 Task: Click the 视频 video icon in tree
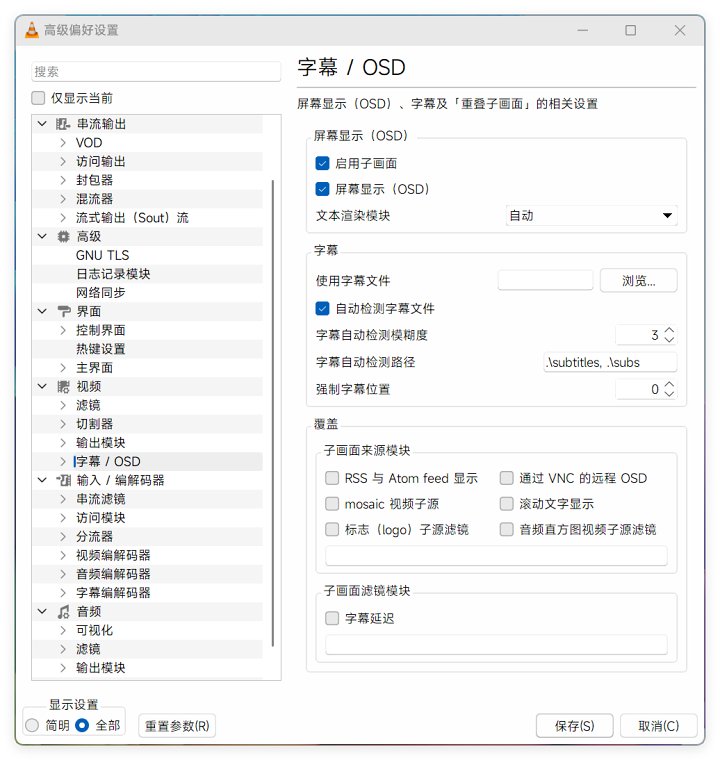click(x=63, y=387)
